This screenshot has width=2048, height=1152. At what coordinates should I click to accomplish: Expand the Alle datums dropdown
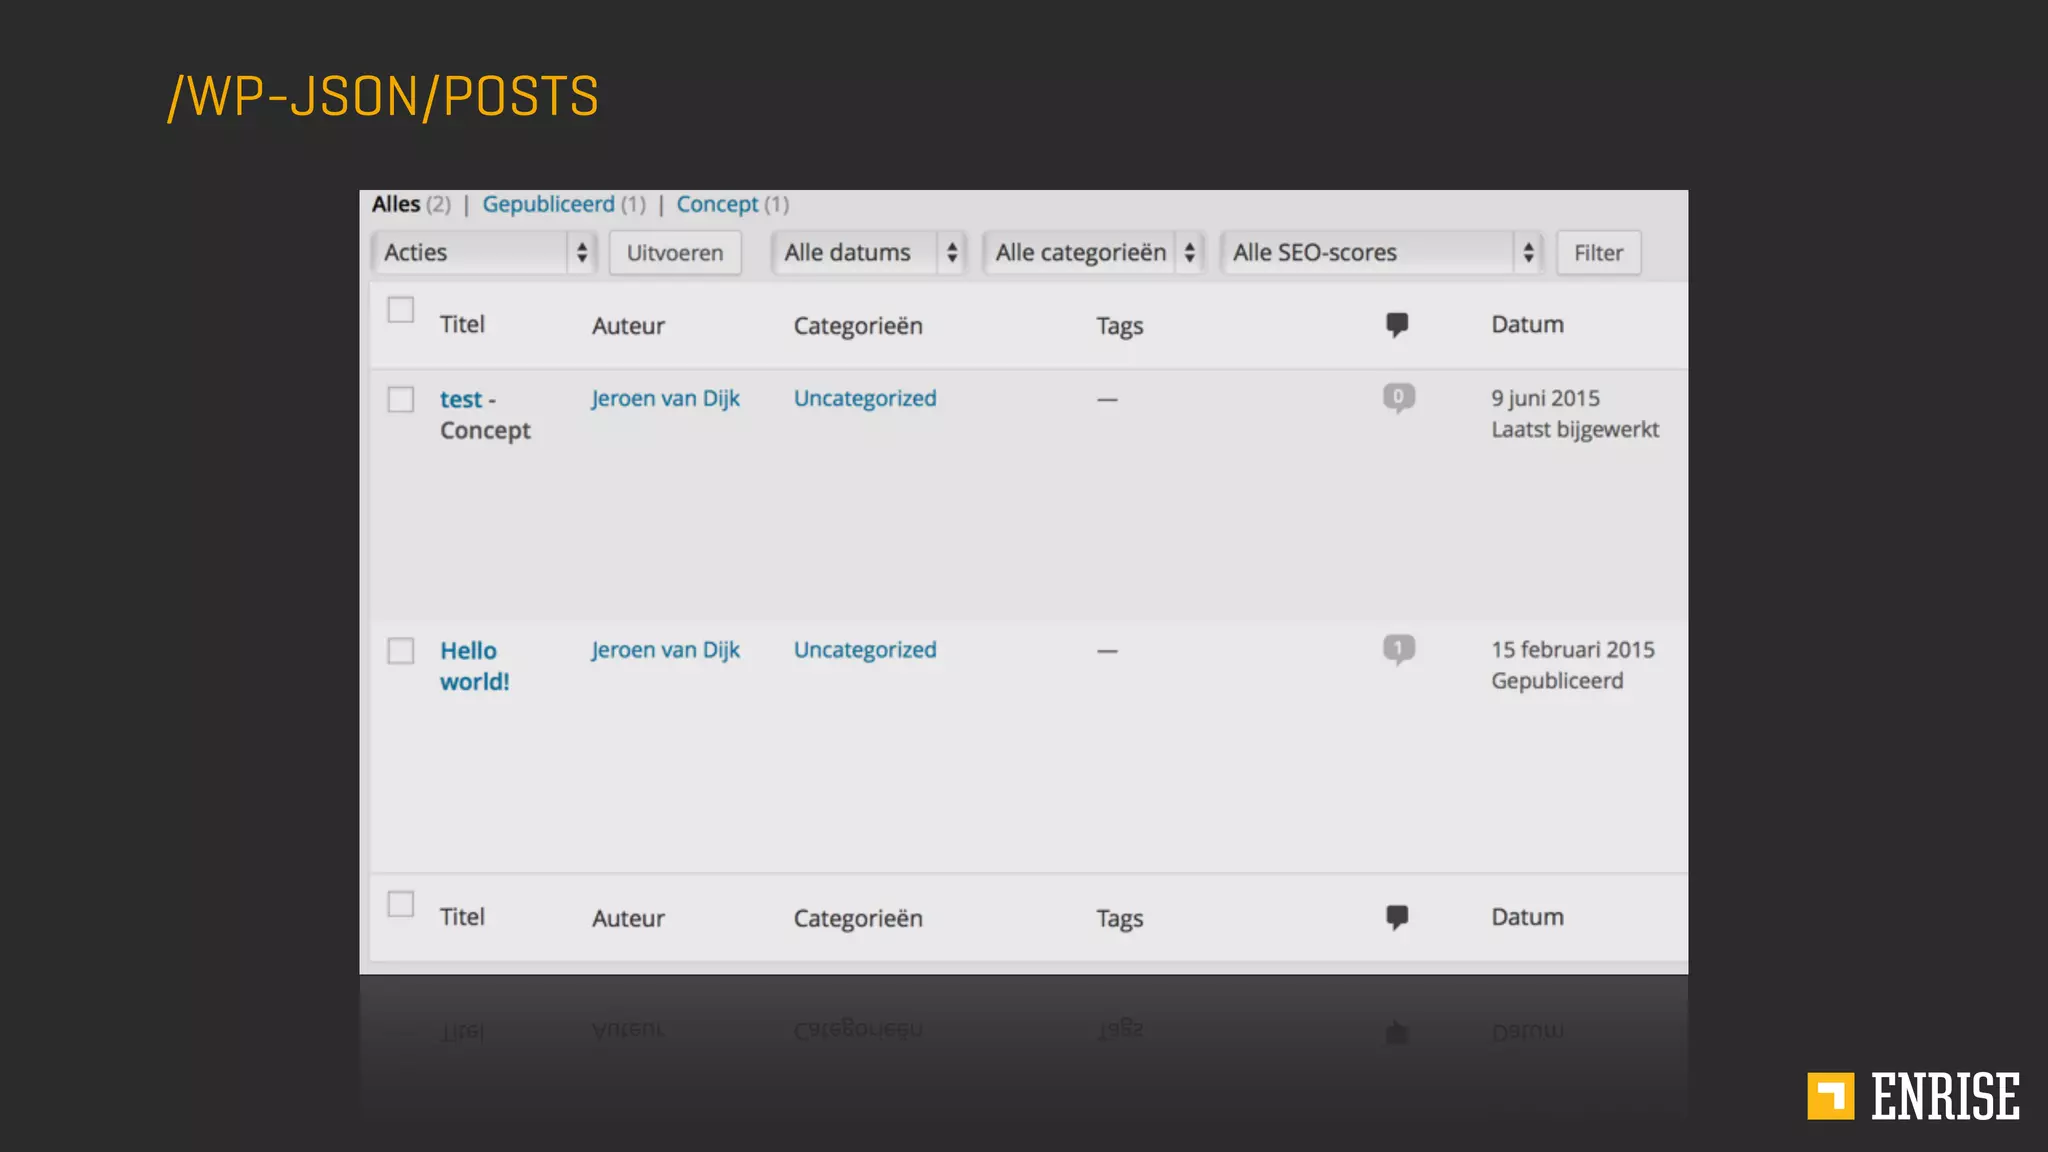click(867, 253)
